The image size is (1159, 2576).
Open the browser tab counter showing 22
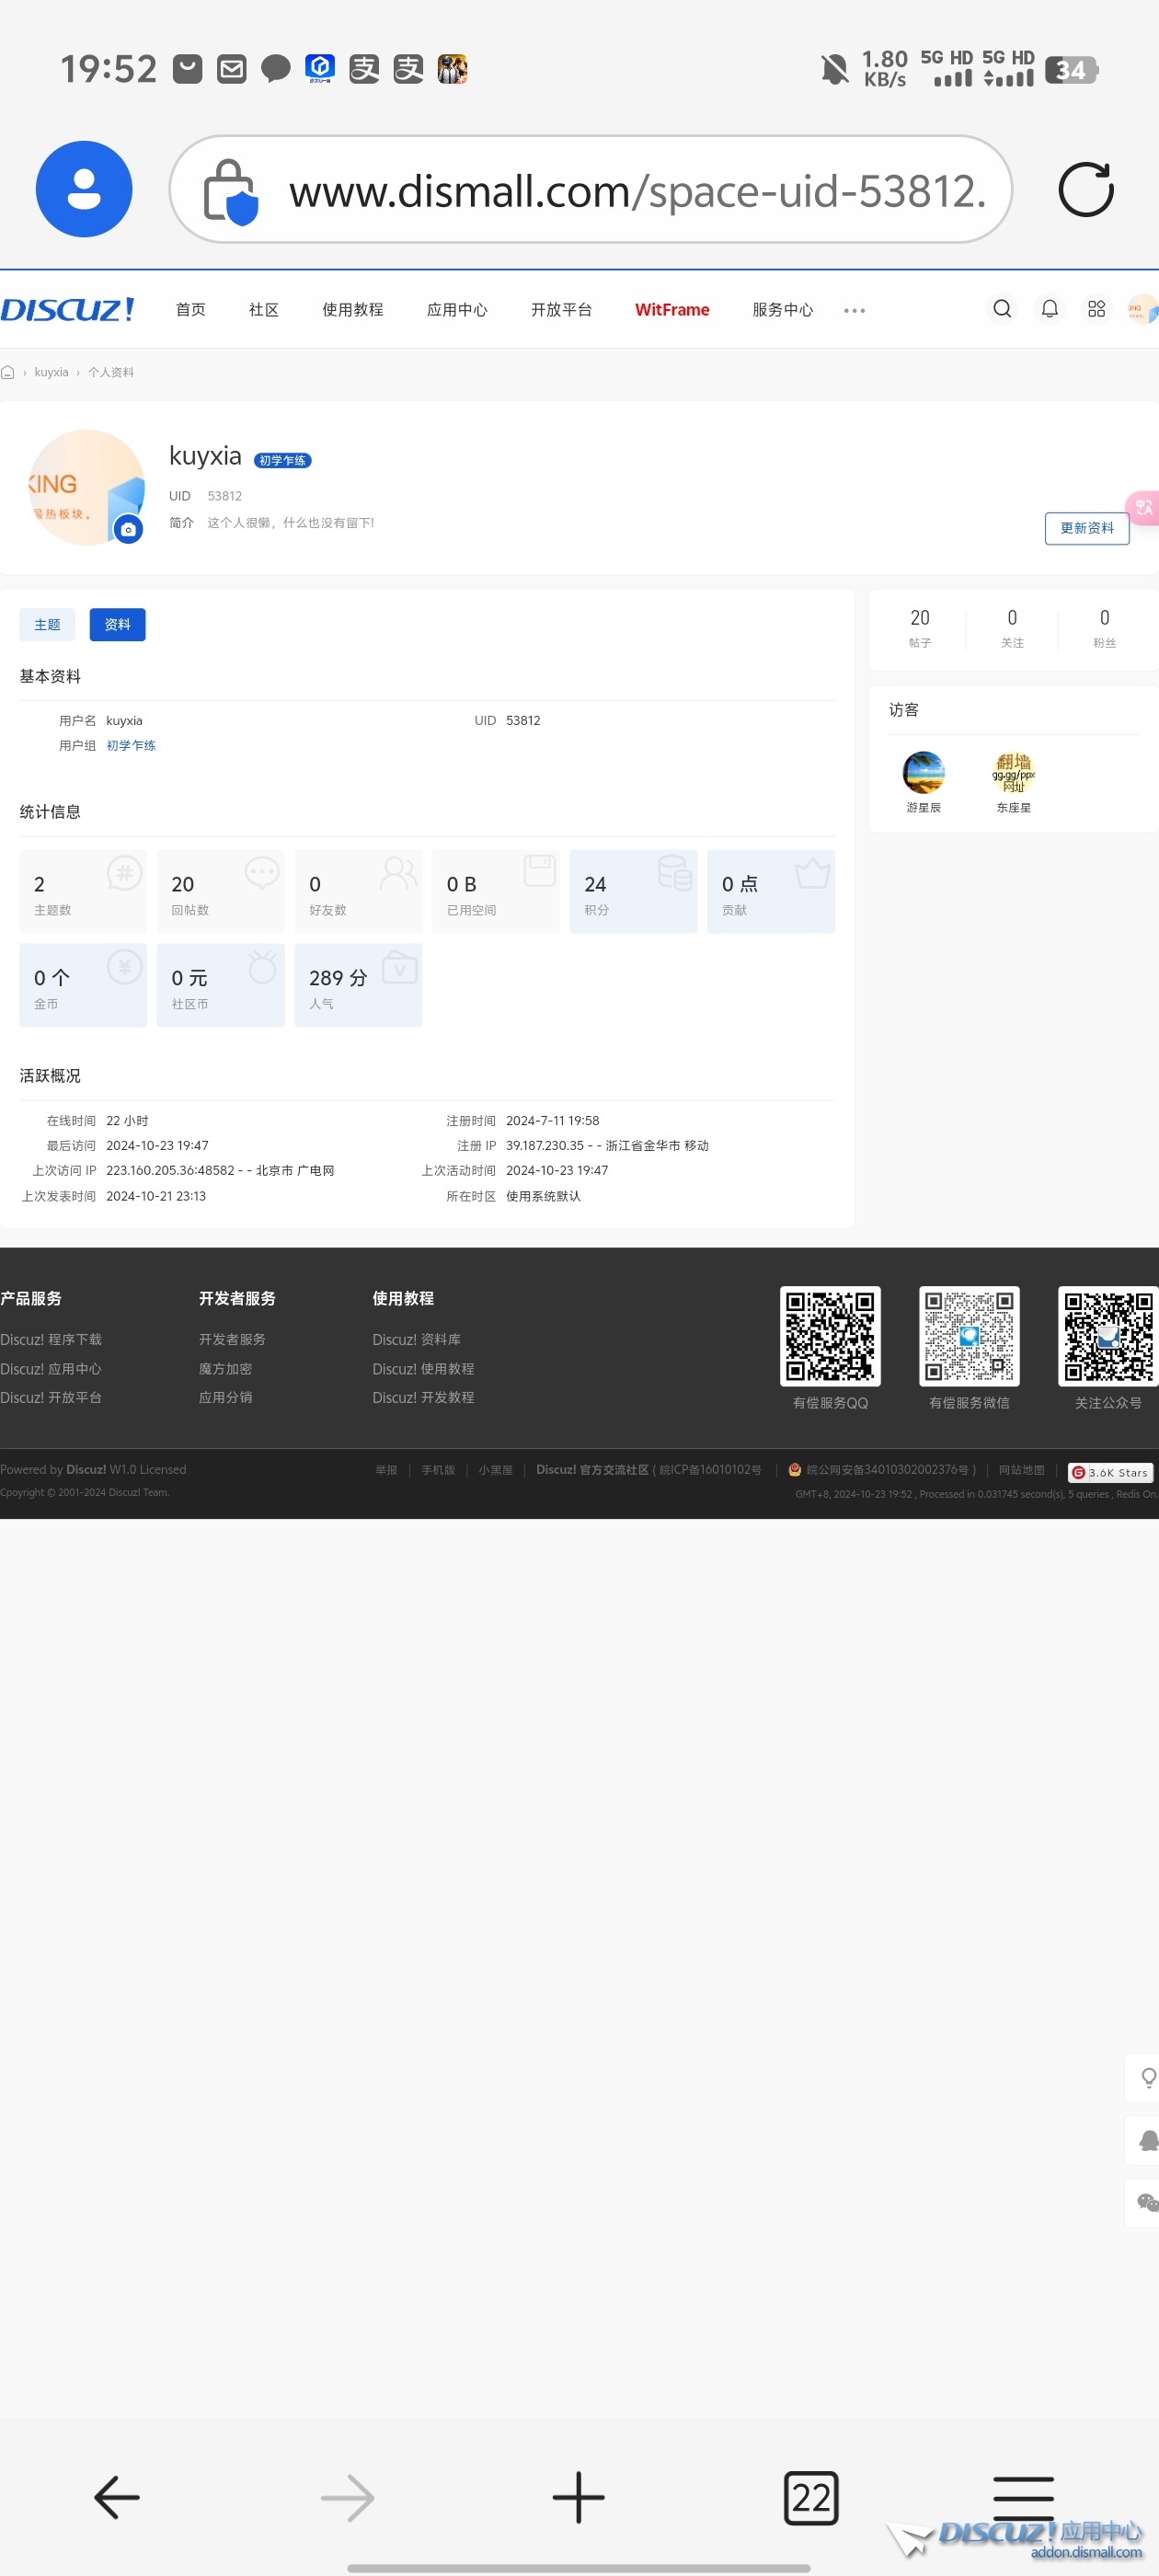point(810,2497)
